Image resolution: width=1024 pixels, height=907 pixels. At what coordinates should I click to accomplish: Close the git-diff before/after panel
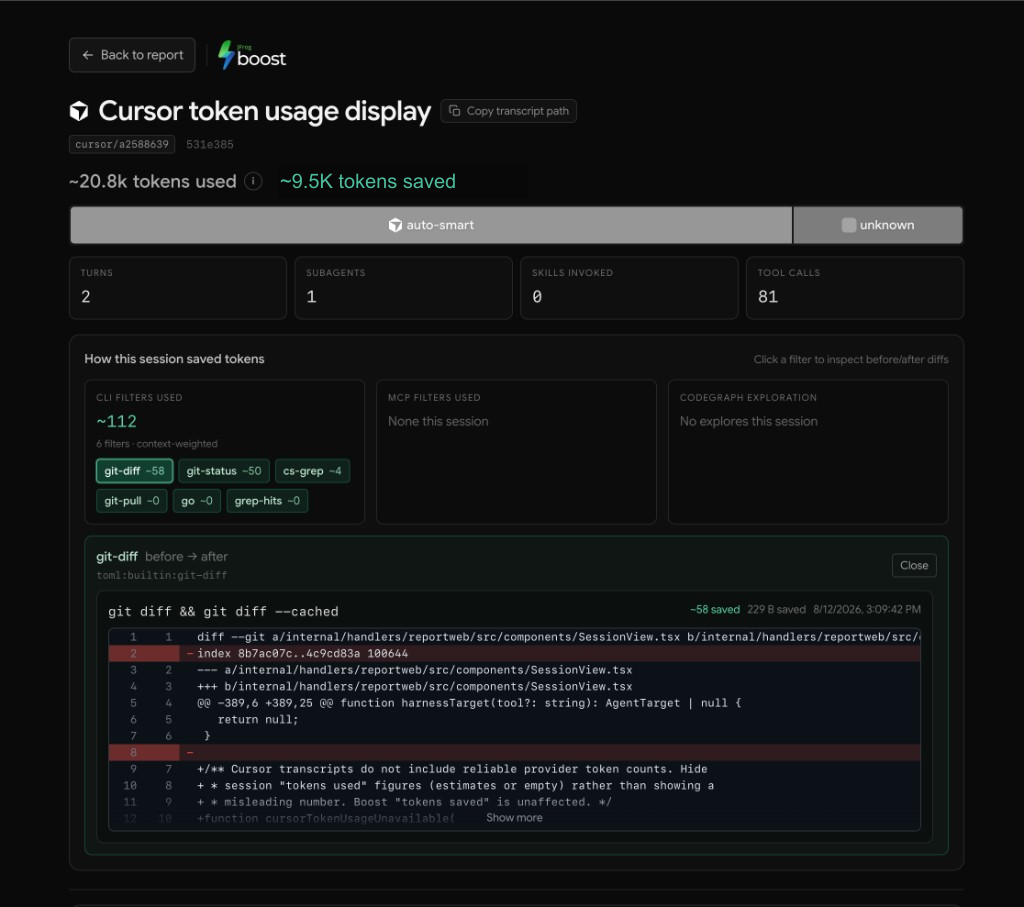pyautogui.click(x=914, y=565)
